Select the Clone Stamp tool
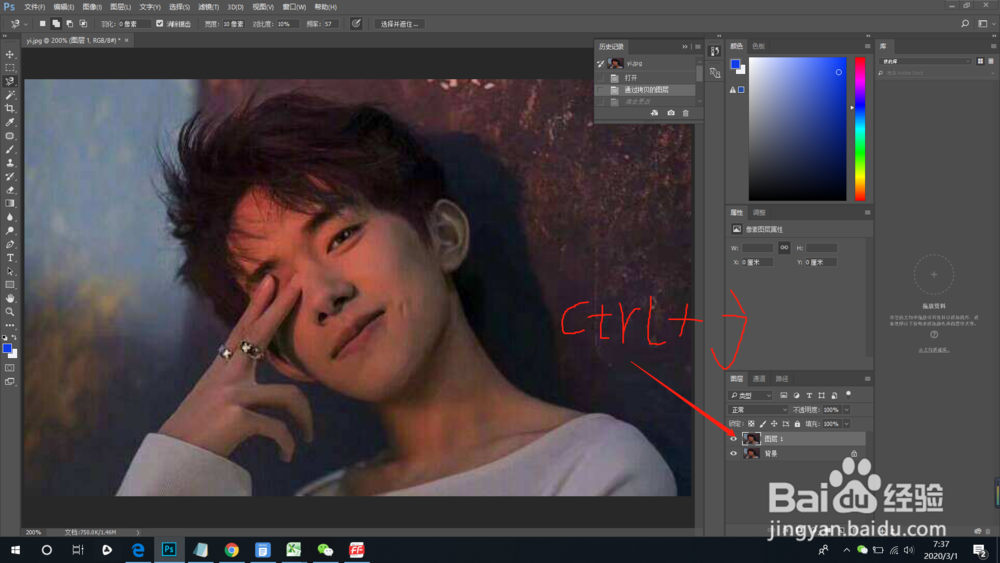This screenshot has width=1000, height=563. pyautogui.click(x=10, y=163)
